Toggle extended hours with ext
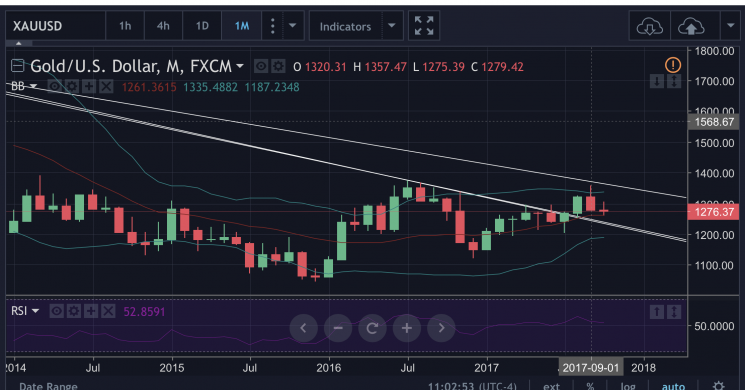The width and height of the screenshot is (745, 390). click(551, 386)
